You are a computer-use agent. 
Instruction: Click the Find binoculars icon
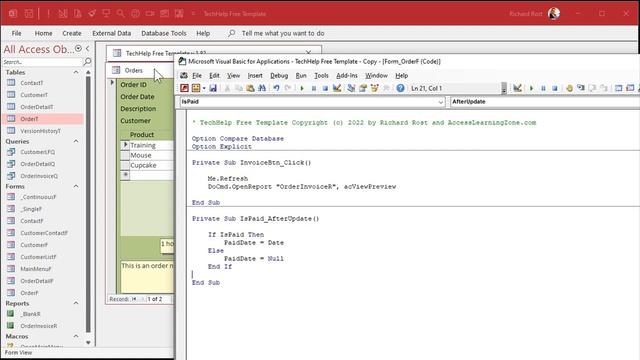262,88
